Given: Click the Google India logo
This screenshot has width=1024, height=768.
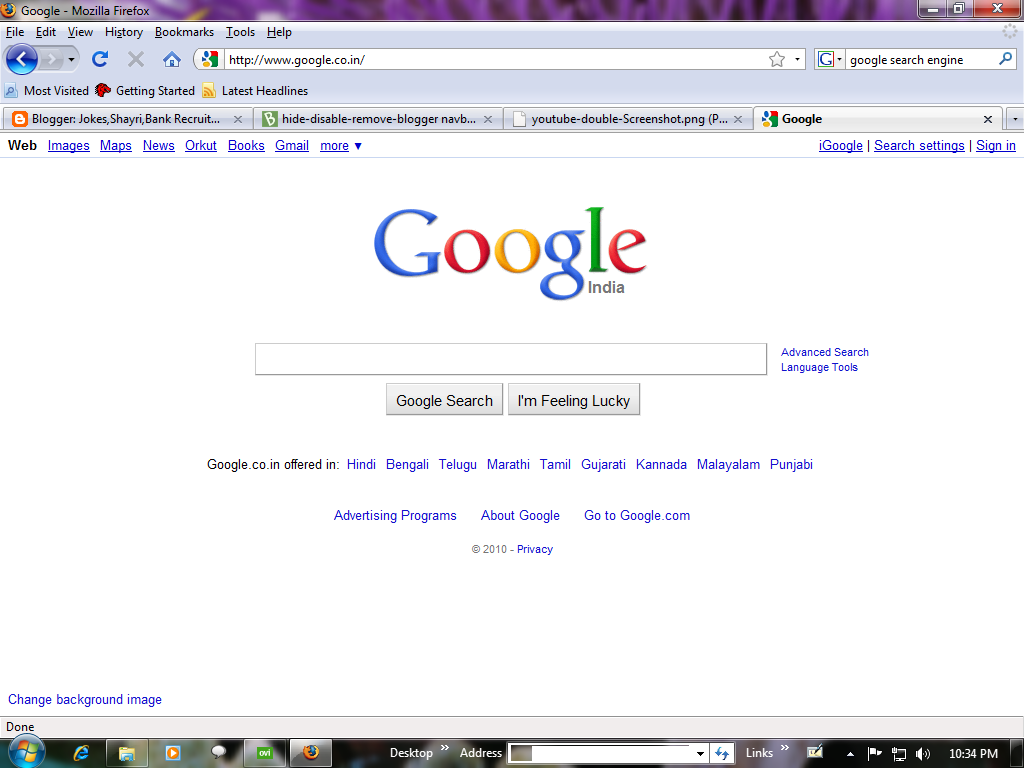Looking at the screenshot, I should [x=511, y=253].
